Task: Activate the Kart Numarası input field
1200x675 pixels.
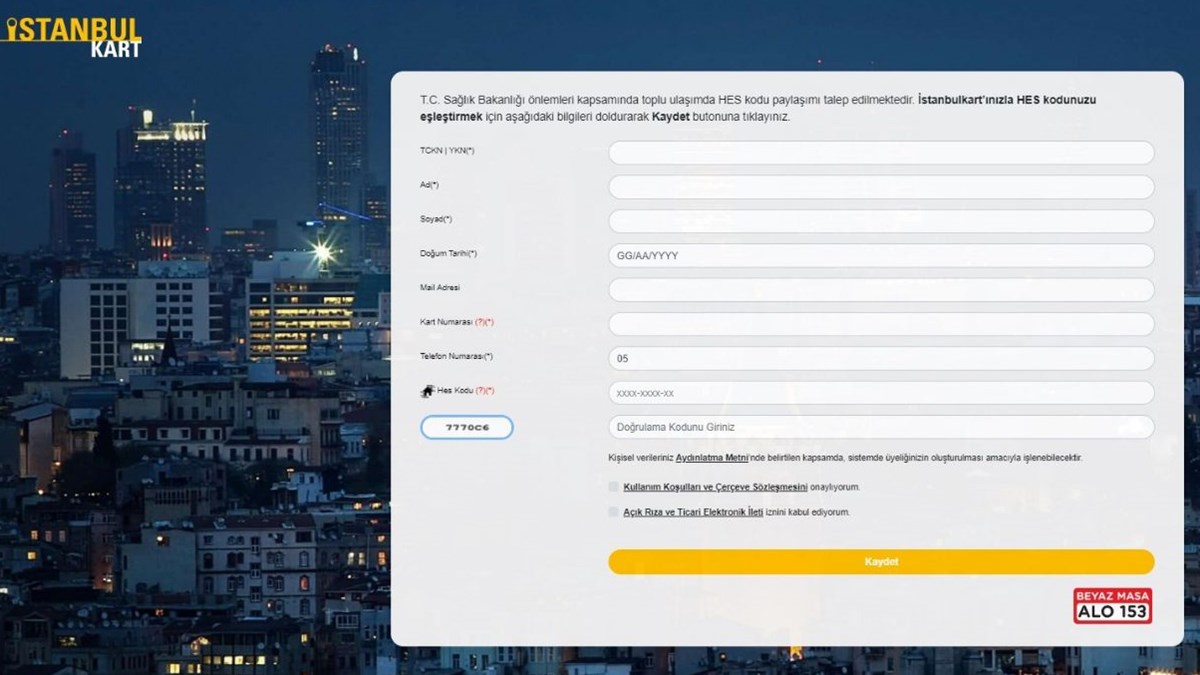Action: [881, 324]
